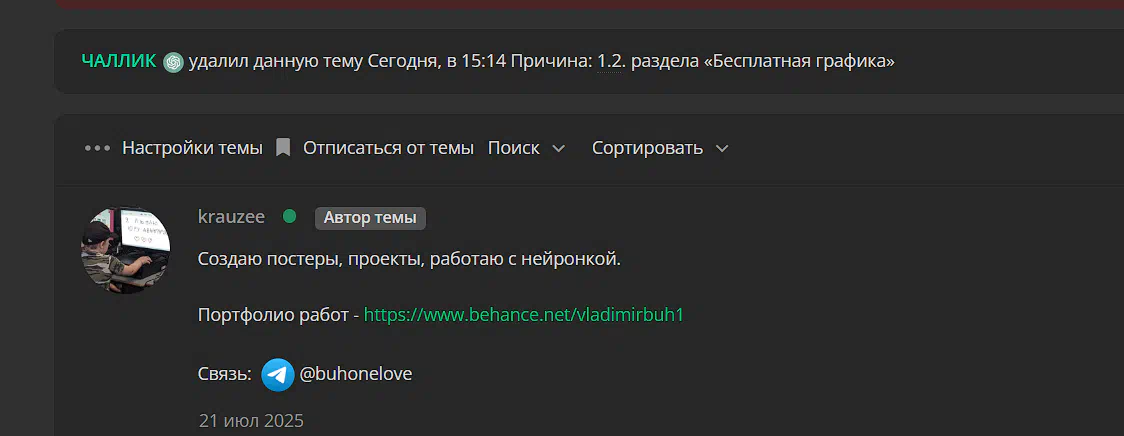Screen dimensions: 1124x436
Task: Open krauzee's avatar picture
Action: point(125,250)
